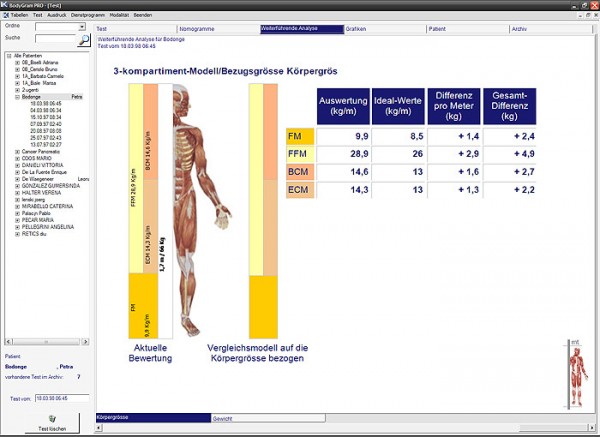Switch to the Nomogramme tab
Viewport: 600px width, 437px height.
pos(194,29)
